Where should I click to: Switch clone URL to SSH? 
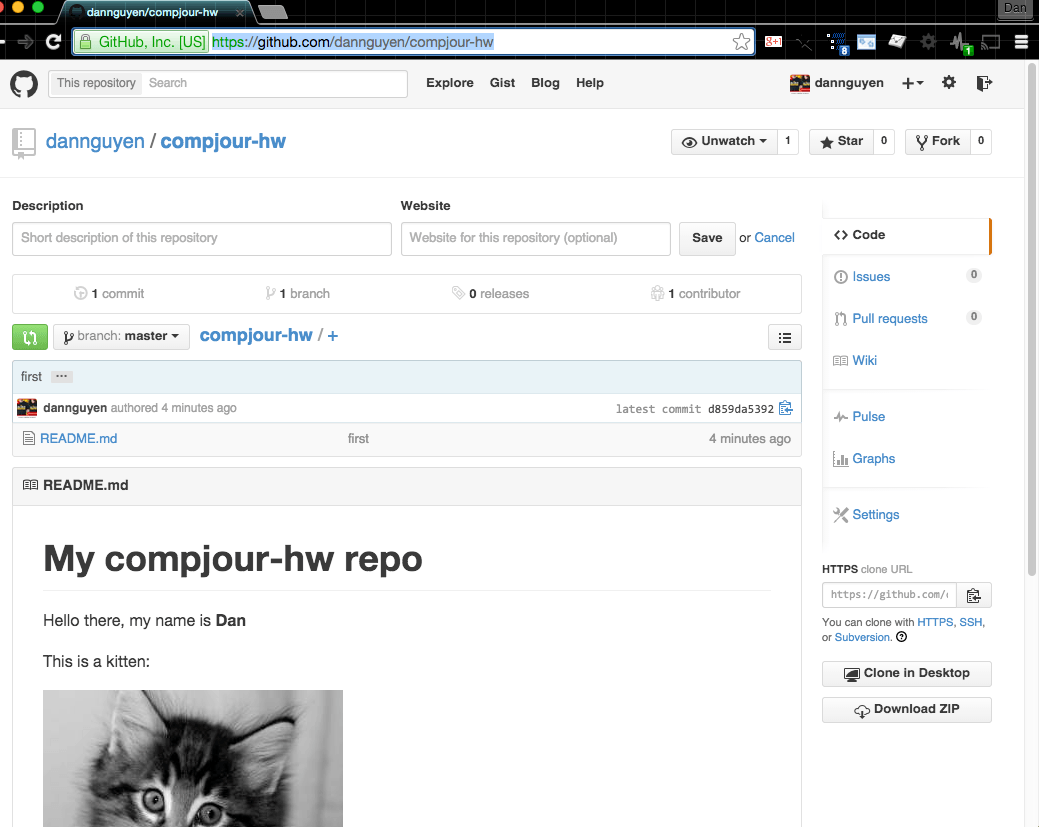tap(971, 622)
